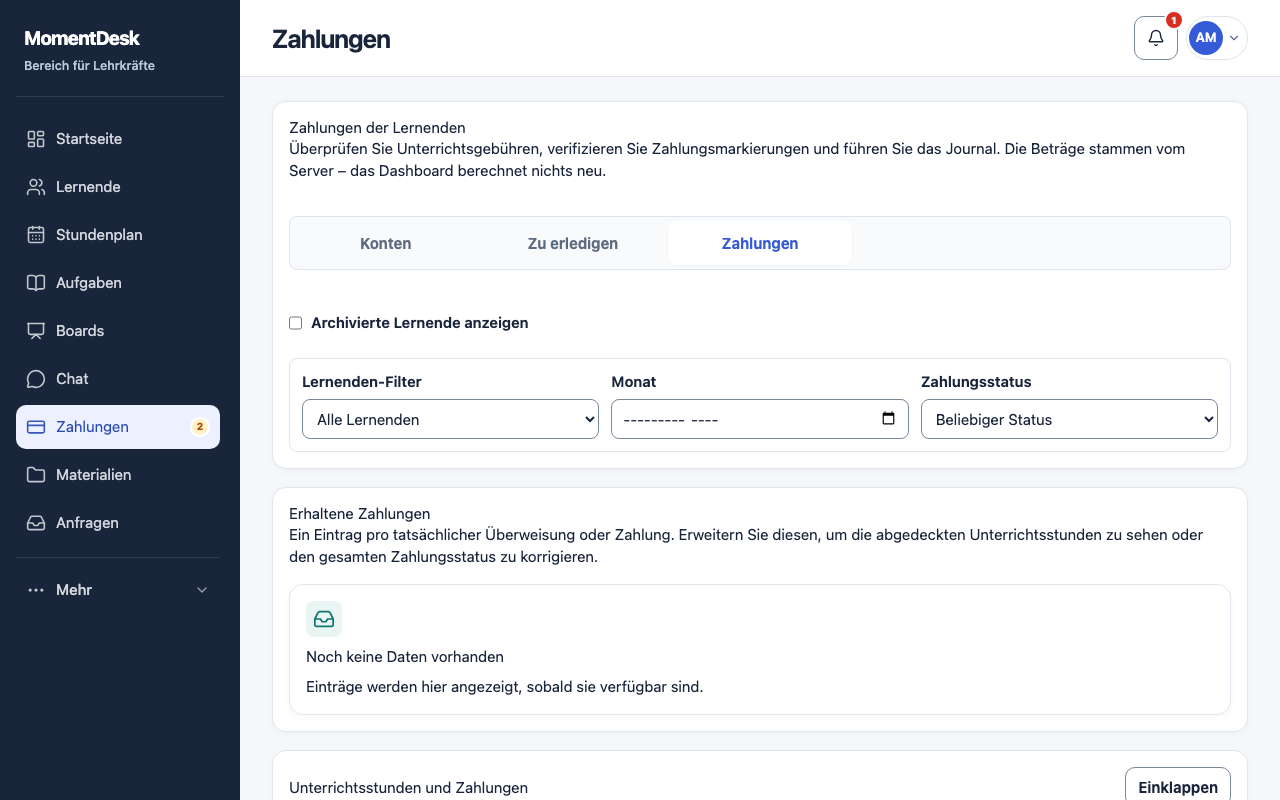Click the Materialien folder icon
Viewport: 1280px width, 800px height.
click(36, 475)
